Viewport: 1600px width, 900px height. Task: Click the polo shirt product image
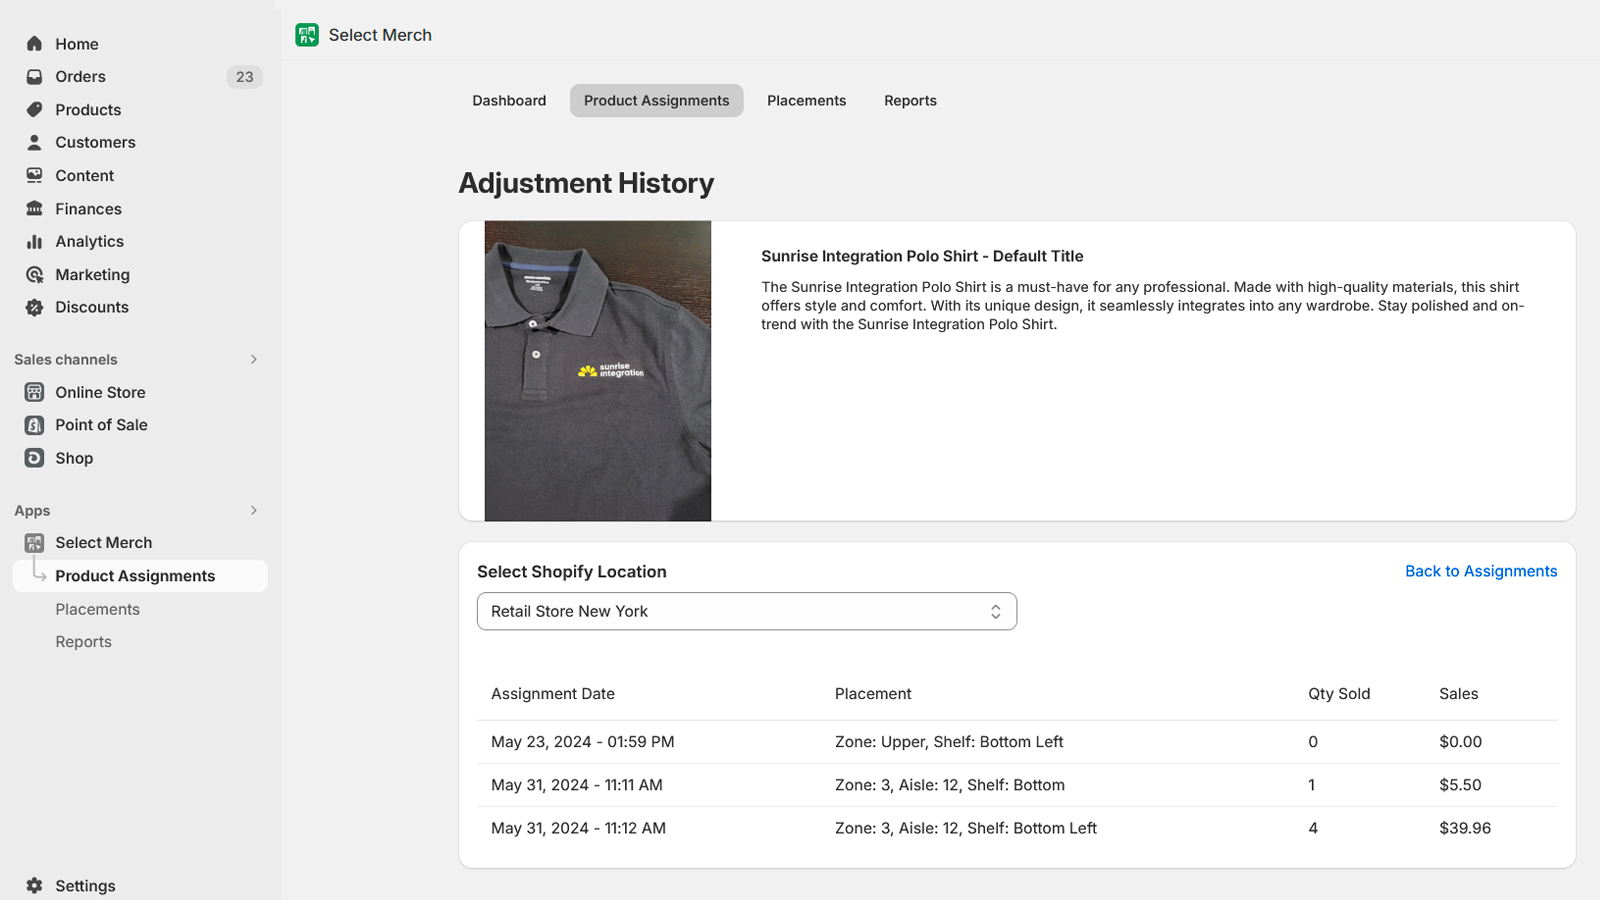tap(597, 370)
